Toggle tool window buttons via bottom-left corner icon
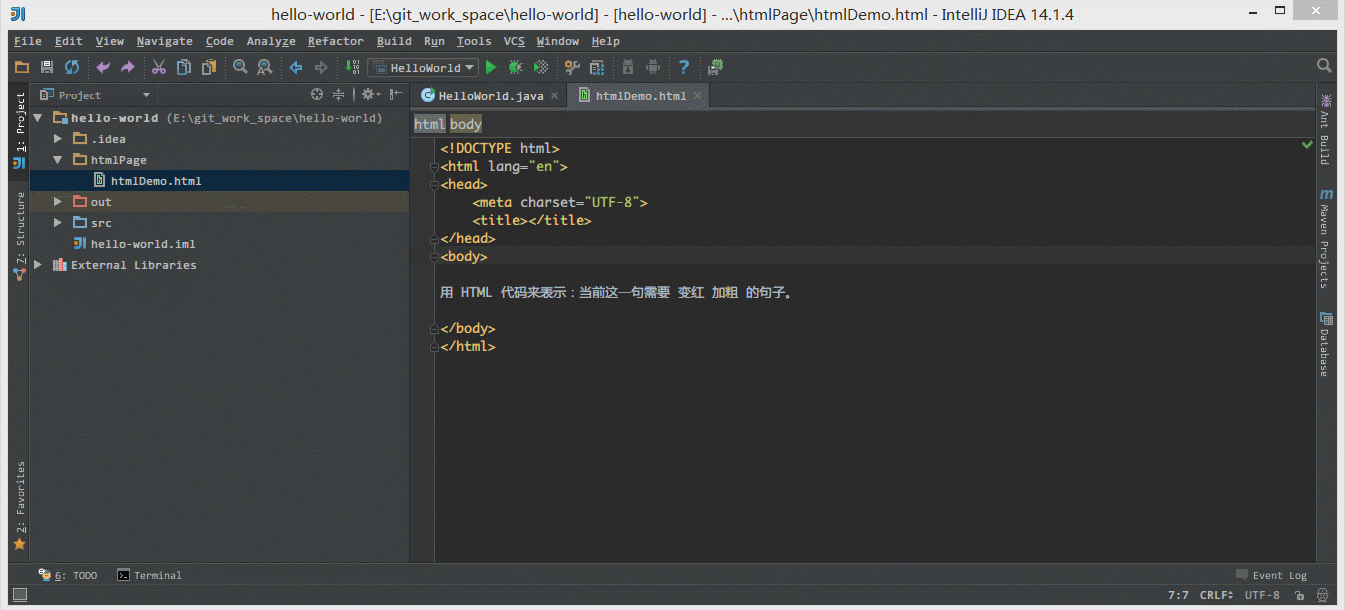Viewport: 1345px width, 610px height. 19,595
